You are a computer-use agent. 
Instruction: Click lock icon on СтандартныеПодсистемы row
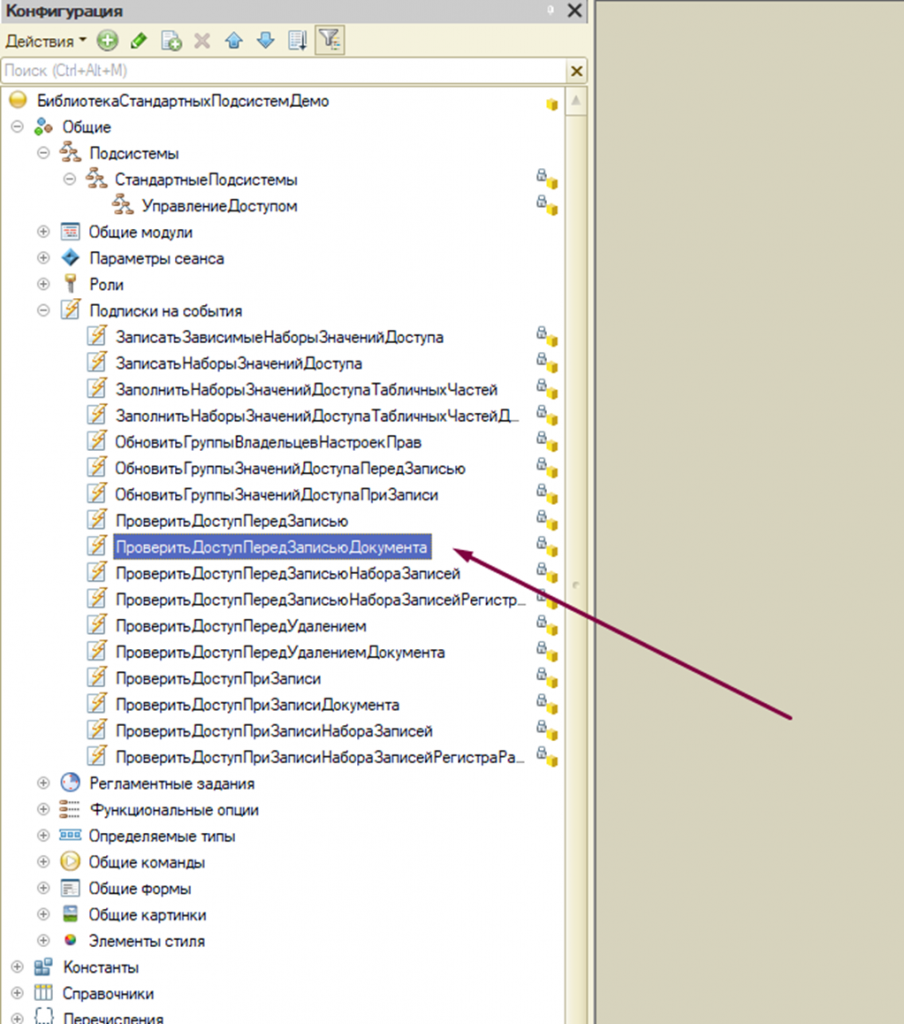click(x=541, y=175)
